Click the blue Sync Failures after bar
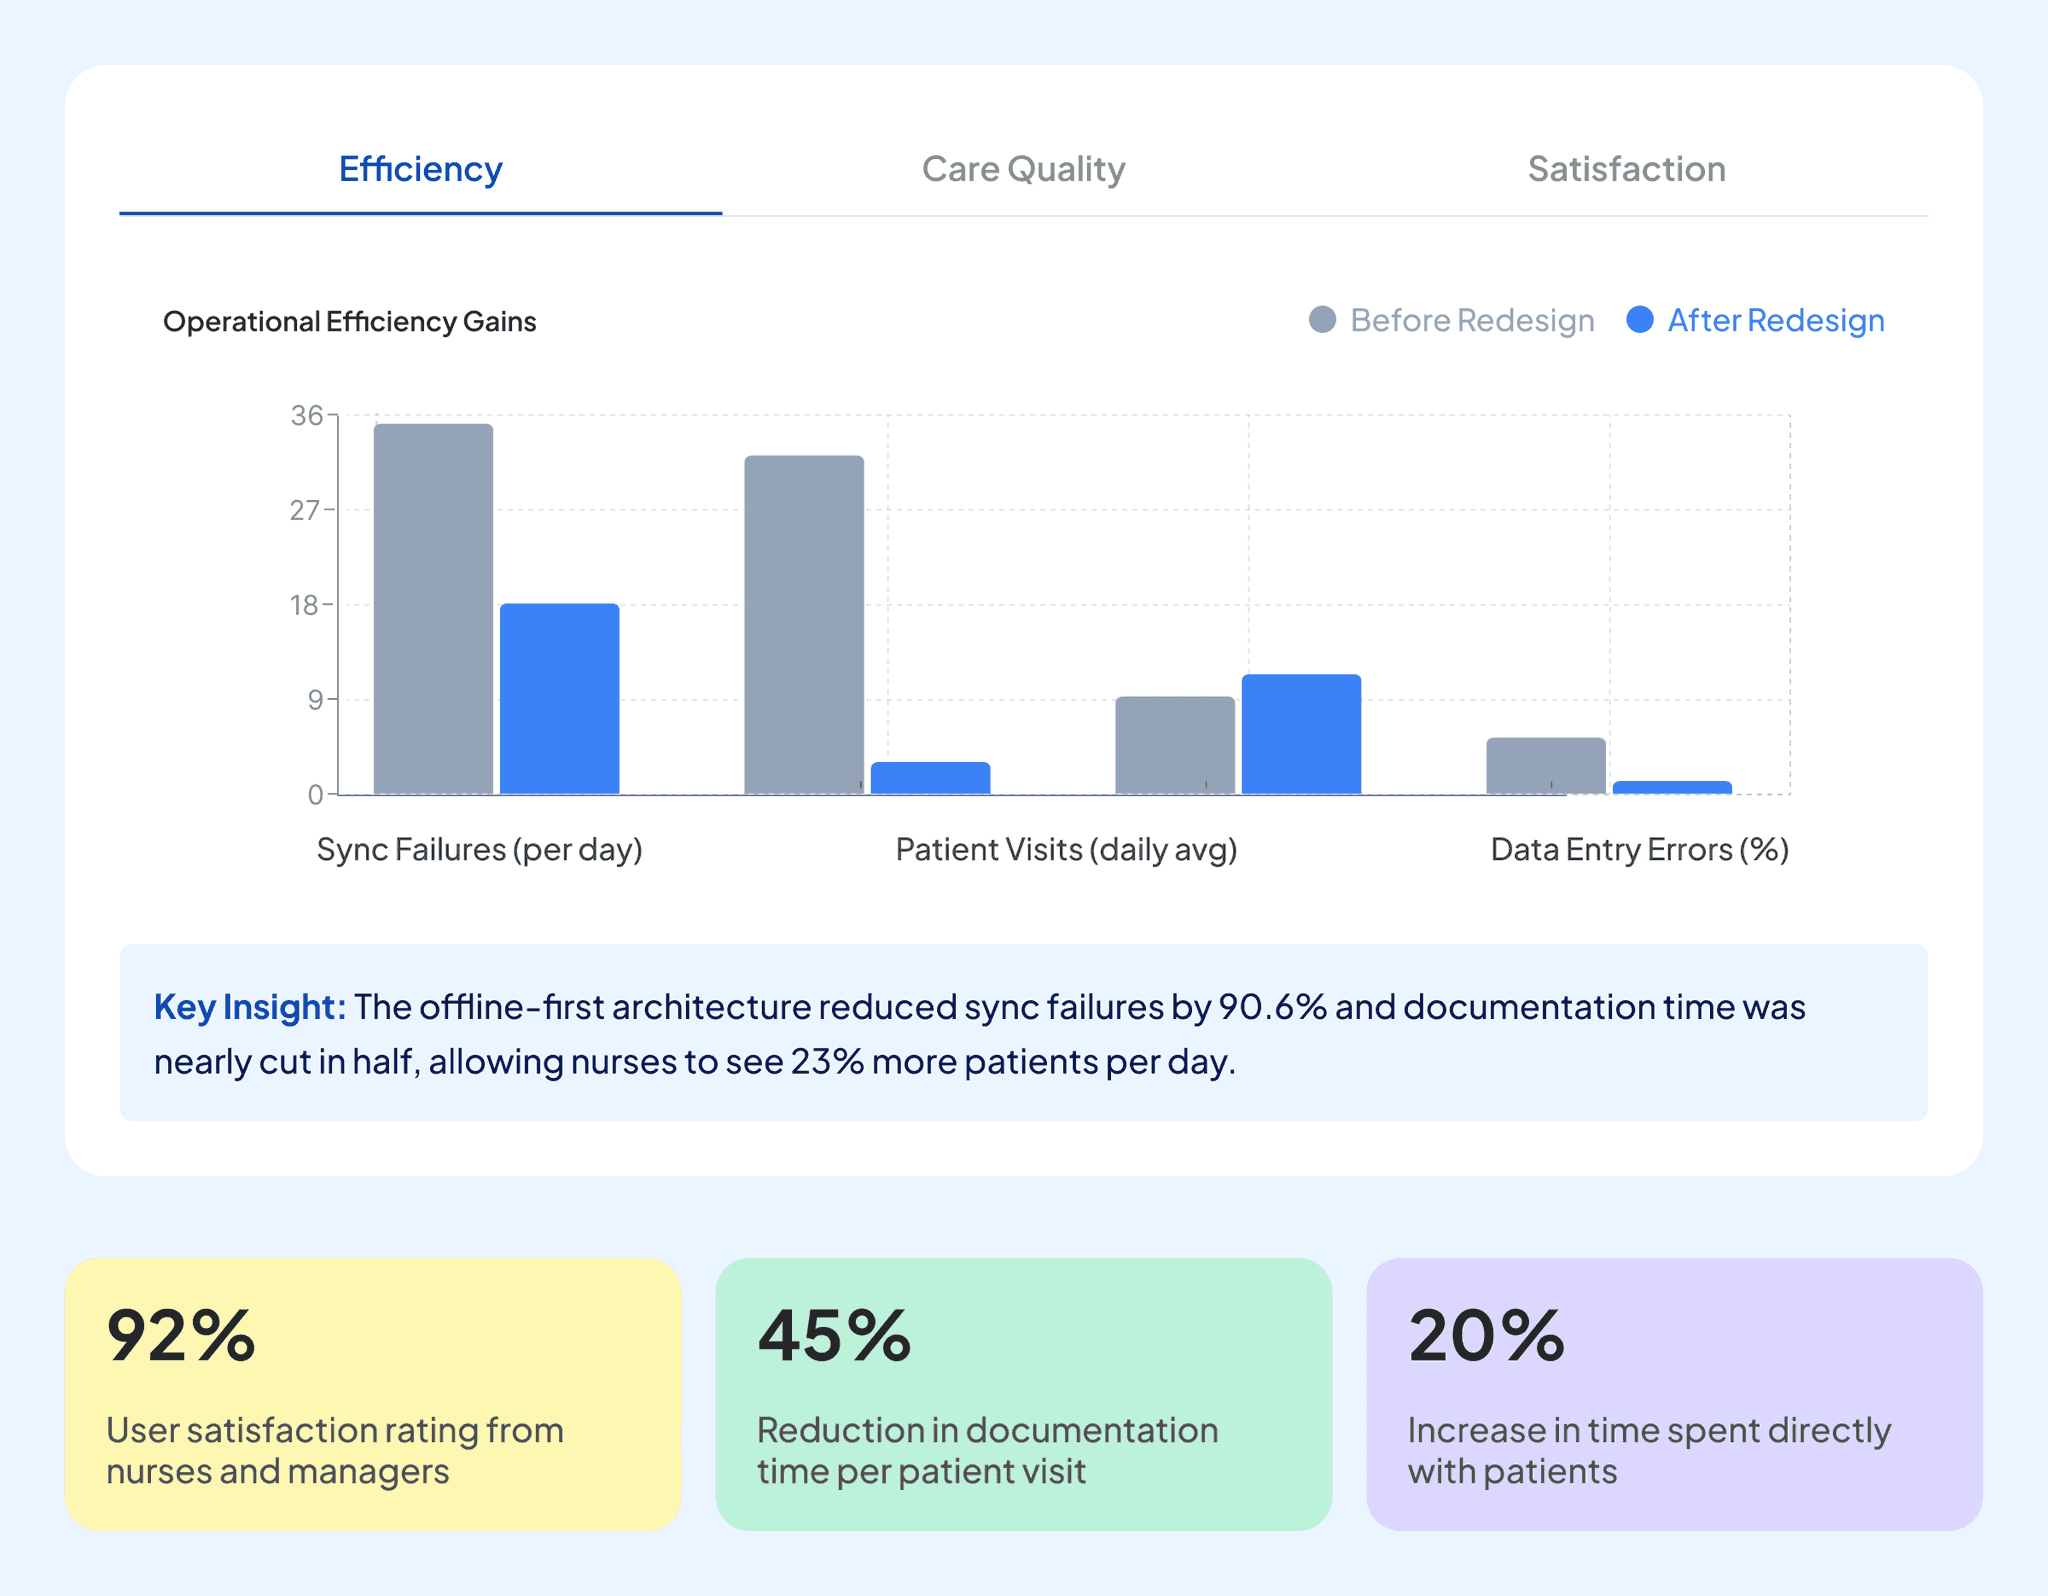This screenshot has width=2048, height=1596. [559, 699]
